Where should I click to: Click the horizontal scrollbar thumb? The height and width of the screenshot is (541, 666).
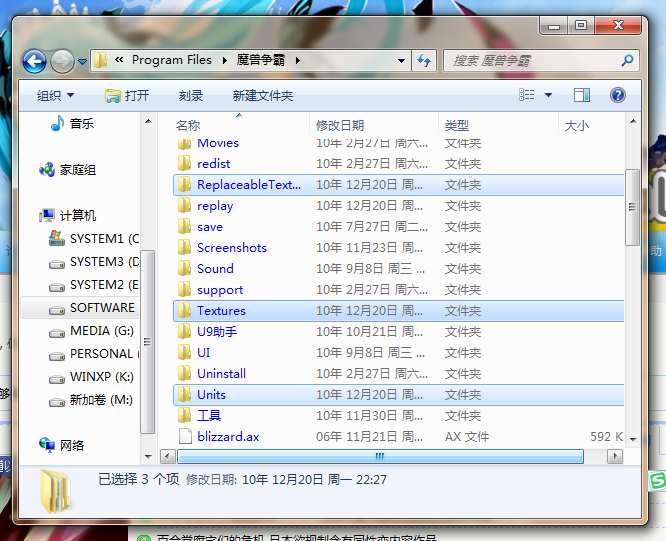click(380, 456)
